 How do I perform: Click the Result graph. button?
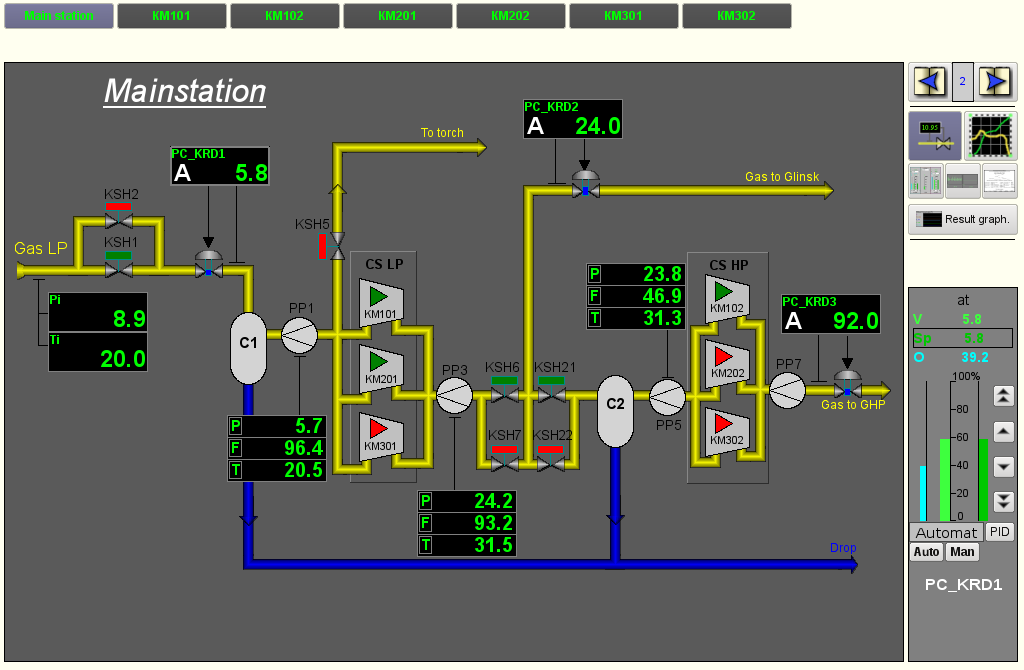tap(962, 219)
